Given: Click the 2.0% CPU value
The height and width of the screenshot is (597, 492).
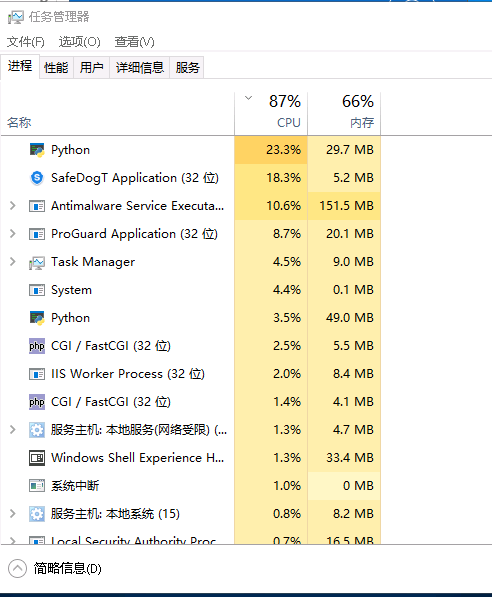Looking at the screenshot, I should click(287, 374).
